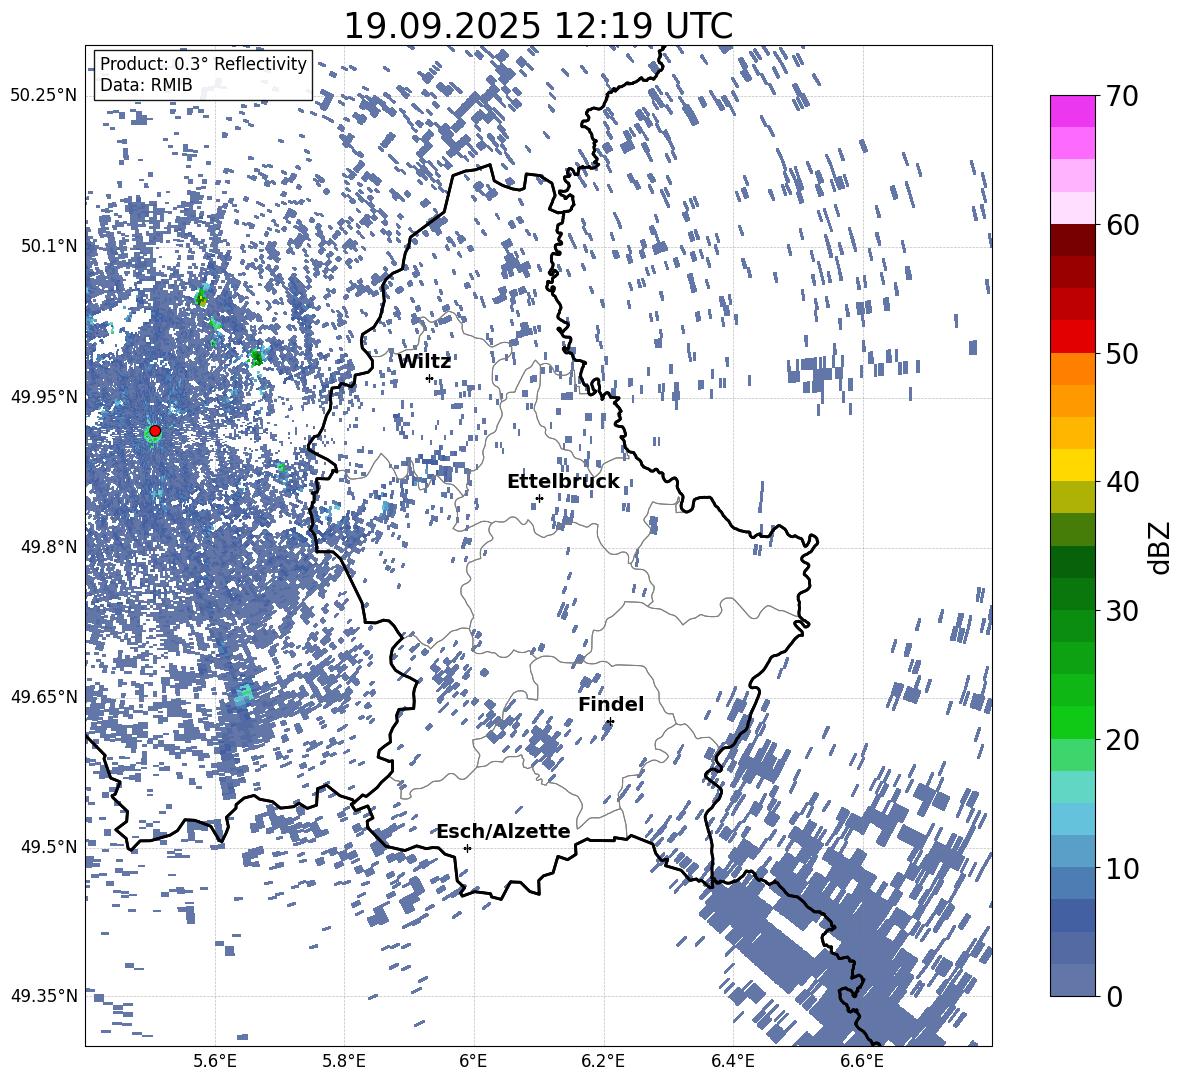Click the 10 tick on colorbar
This screenshot has height=1081, width=1184.
pos(1122,868)
